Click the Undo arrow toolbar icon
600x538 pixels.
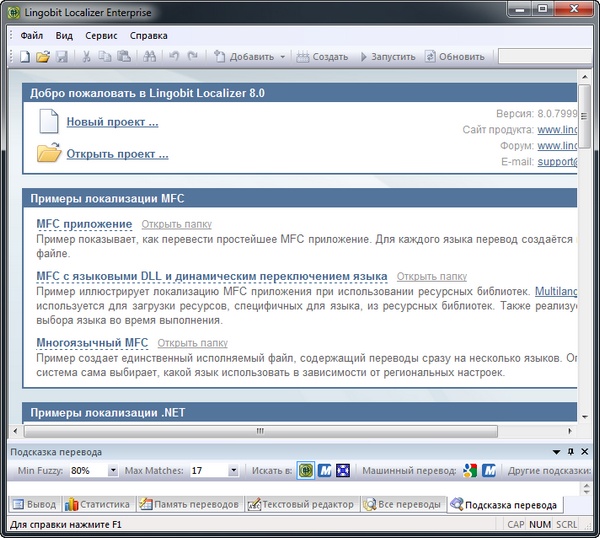click(174, 57)
